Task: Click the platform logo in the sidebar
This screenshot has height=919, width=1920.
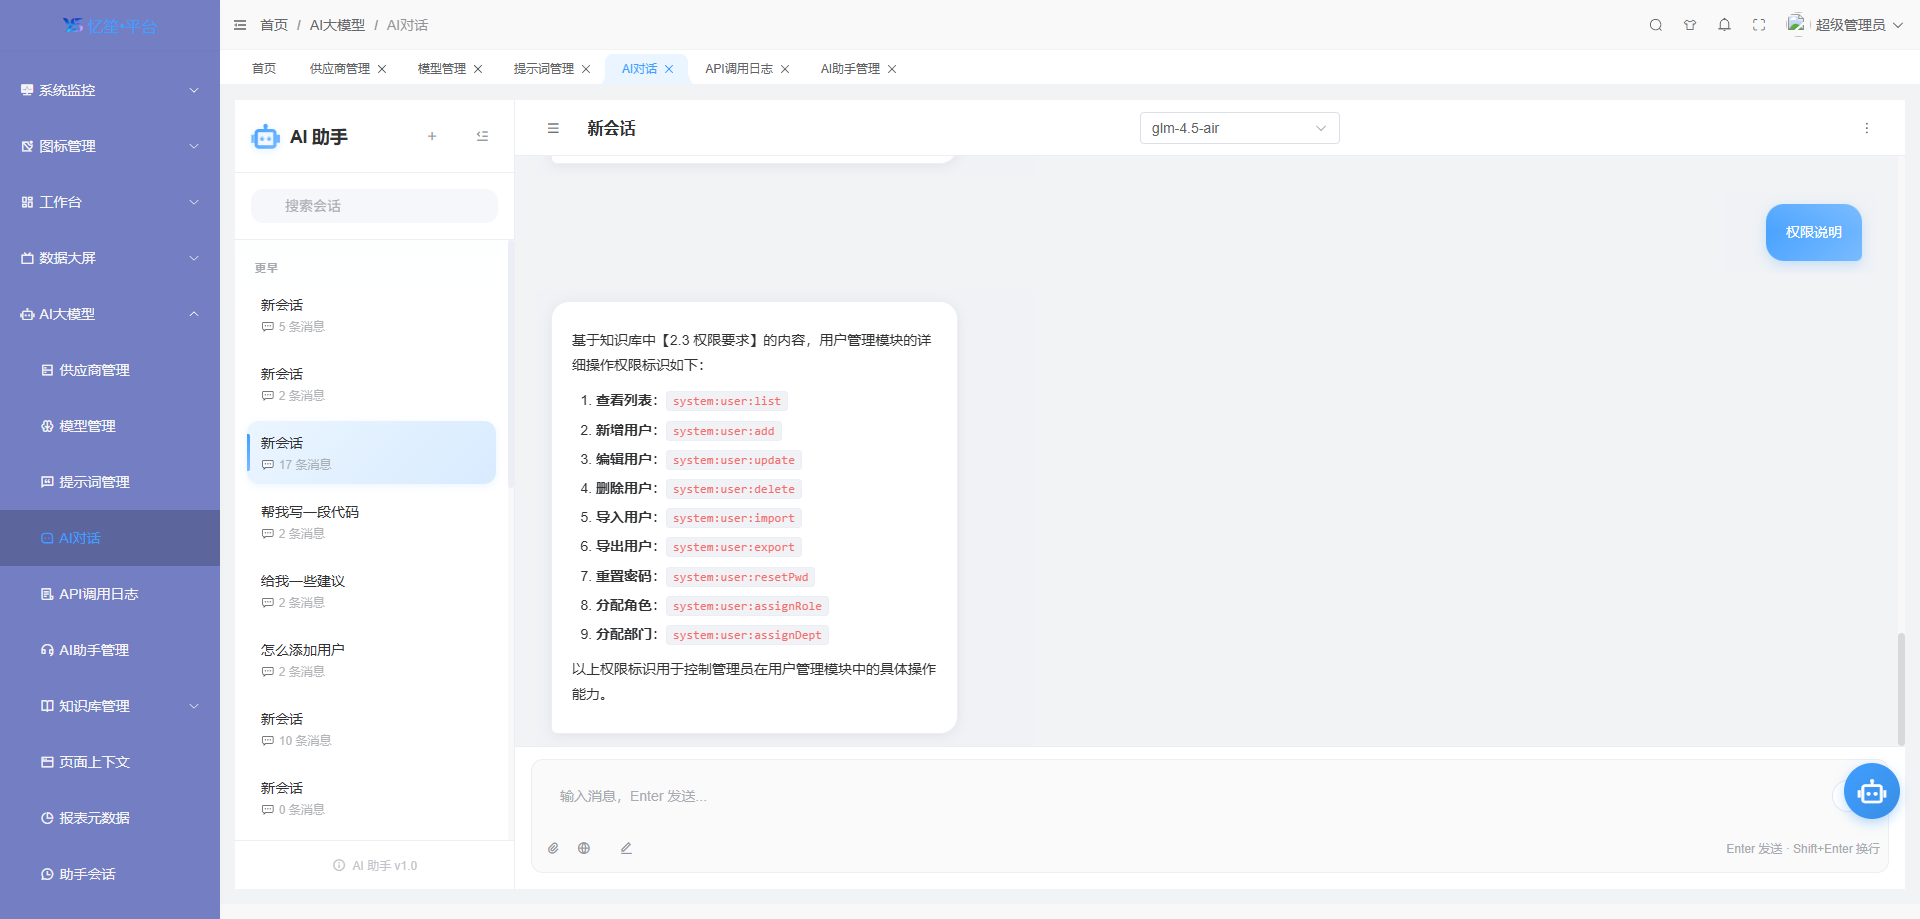Action: (110, 26)
